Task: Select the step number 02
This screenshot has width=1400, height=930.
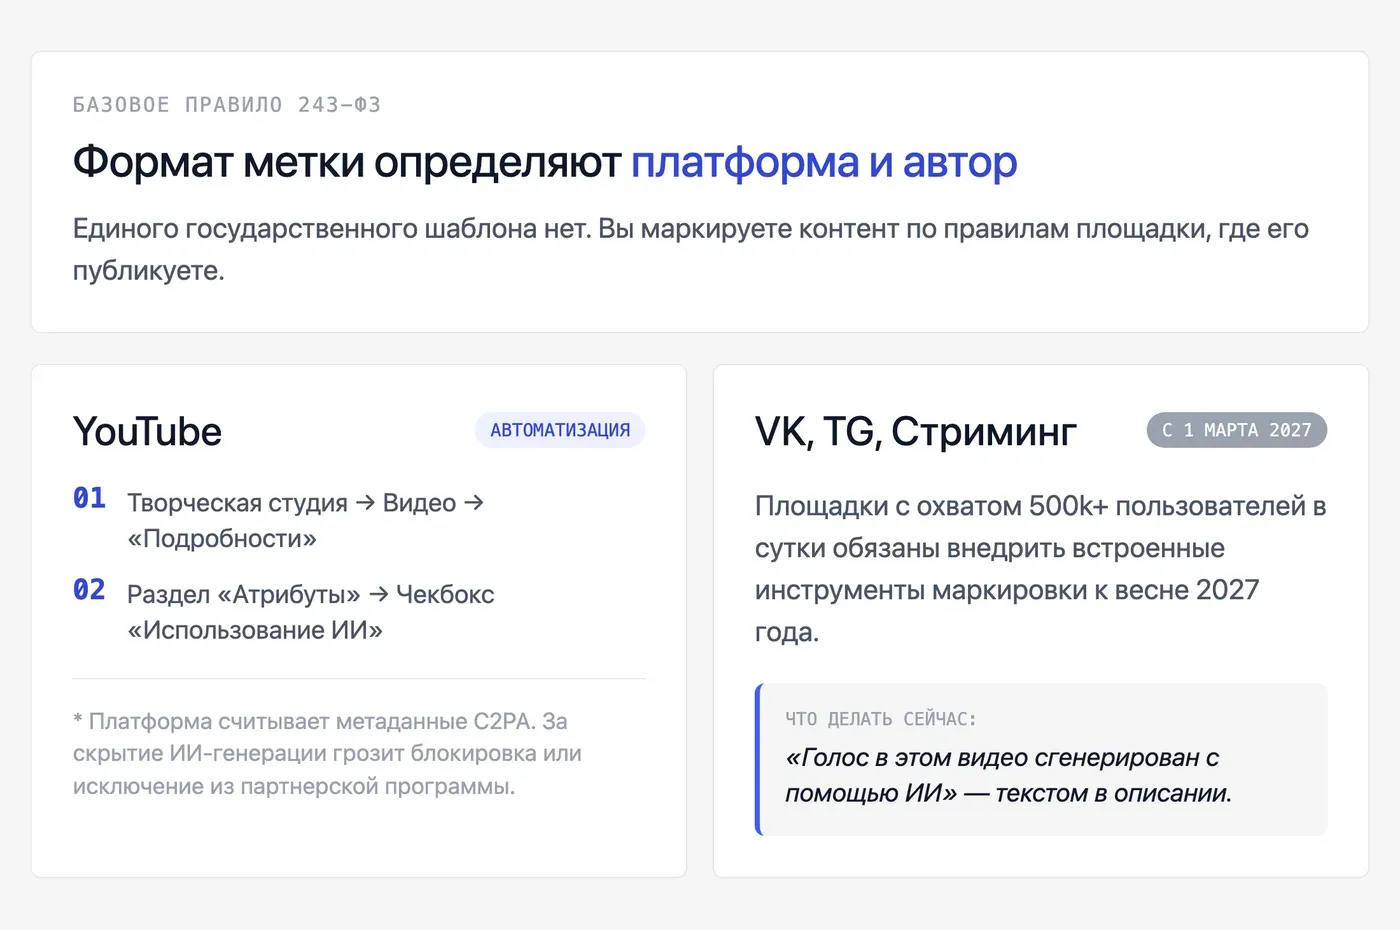Action: [89, 590]
